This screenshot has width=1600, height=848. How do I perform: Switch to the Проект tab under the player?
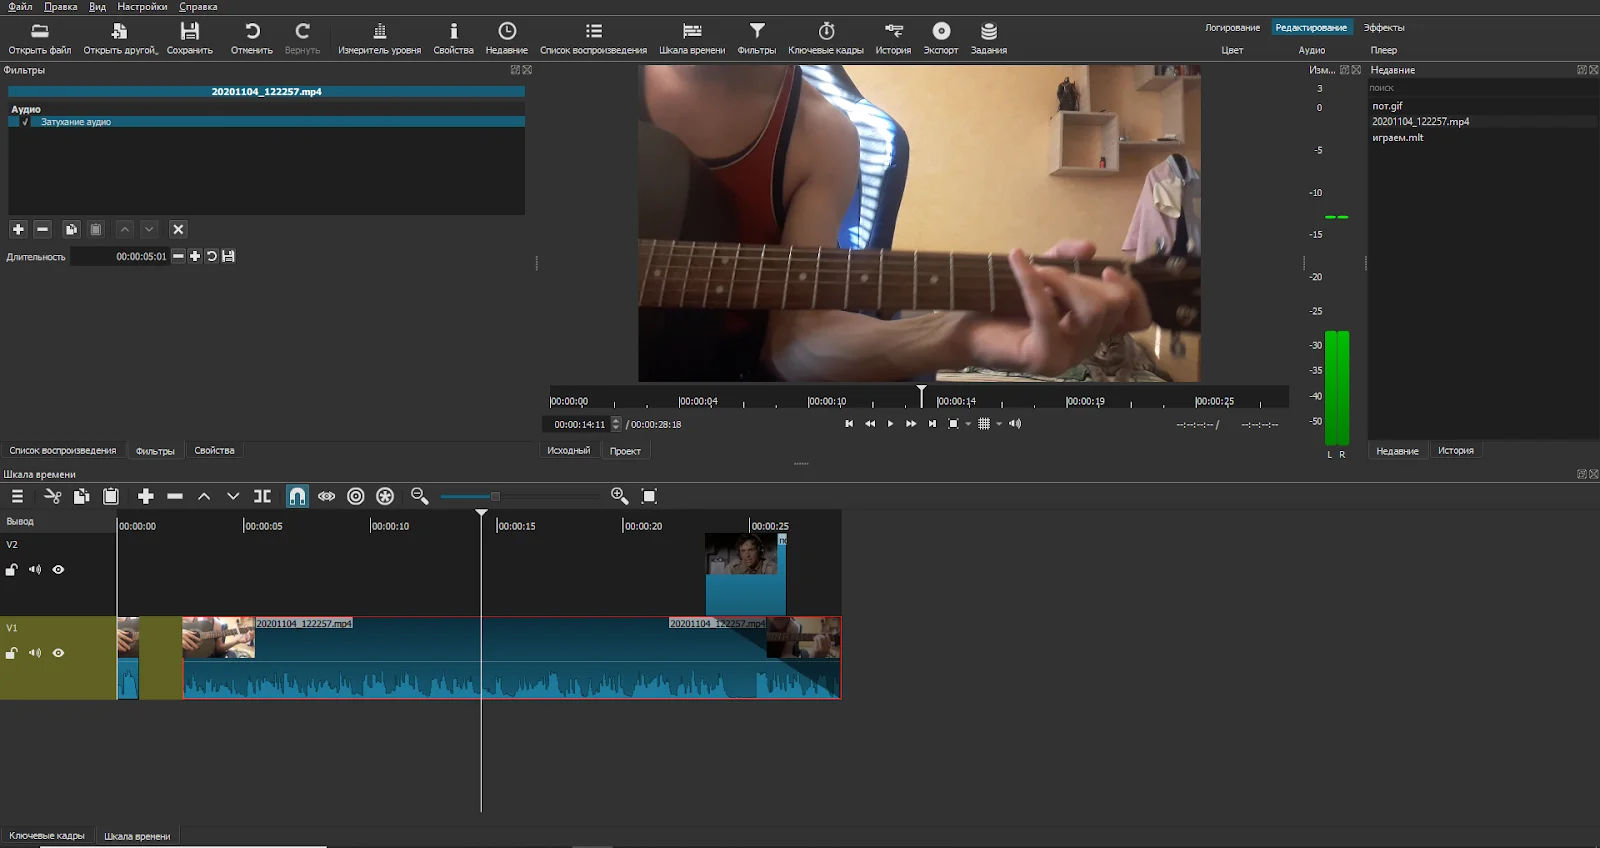tap(625, 451)
